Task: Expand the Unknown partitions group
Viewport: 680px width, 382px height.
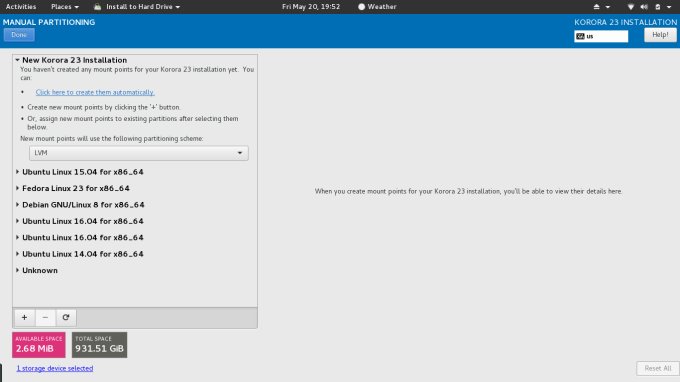Action: click(x=17, y=270)
